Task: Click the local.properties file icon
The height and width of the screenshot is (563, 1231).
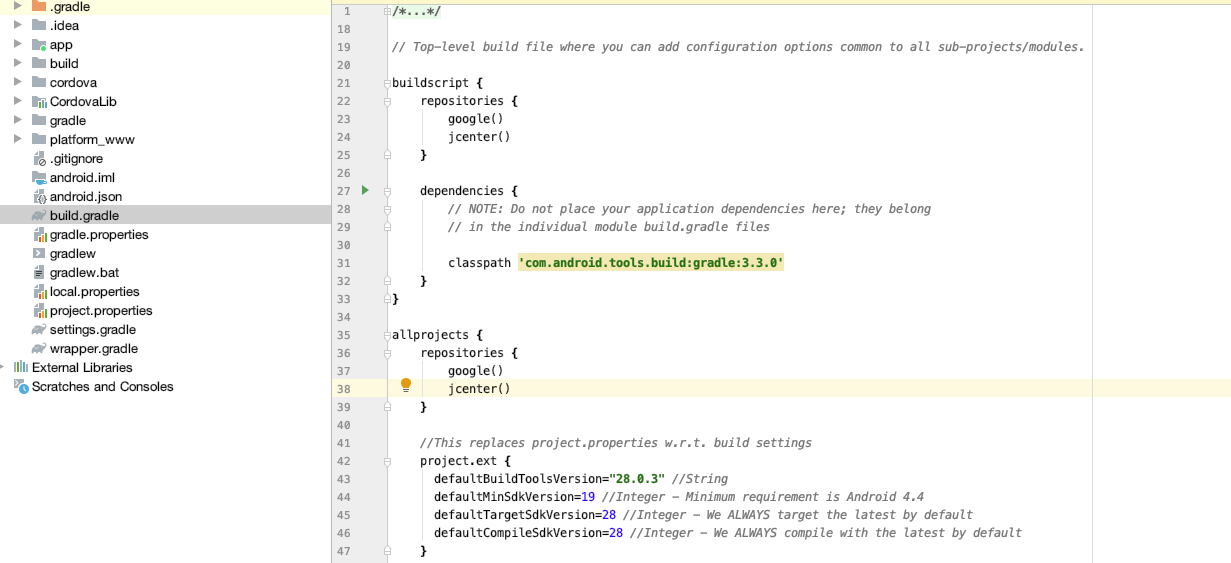Action: click(x=39, y=291)
